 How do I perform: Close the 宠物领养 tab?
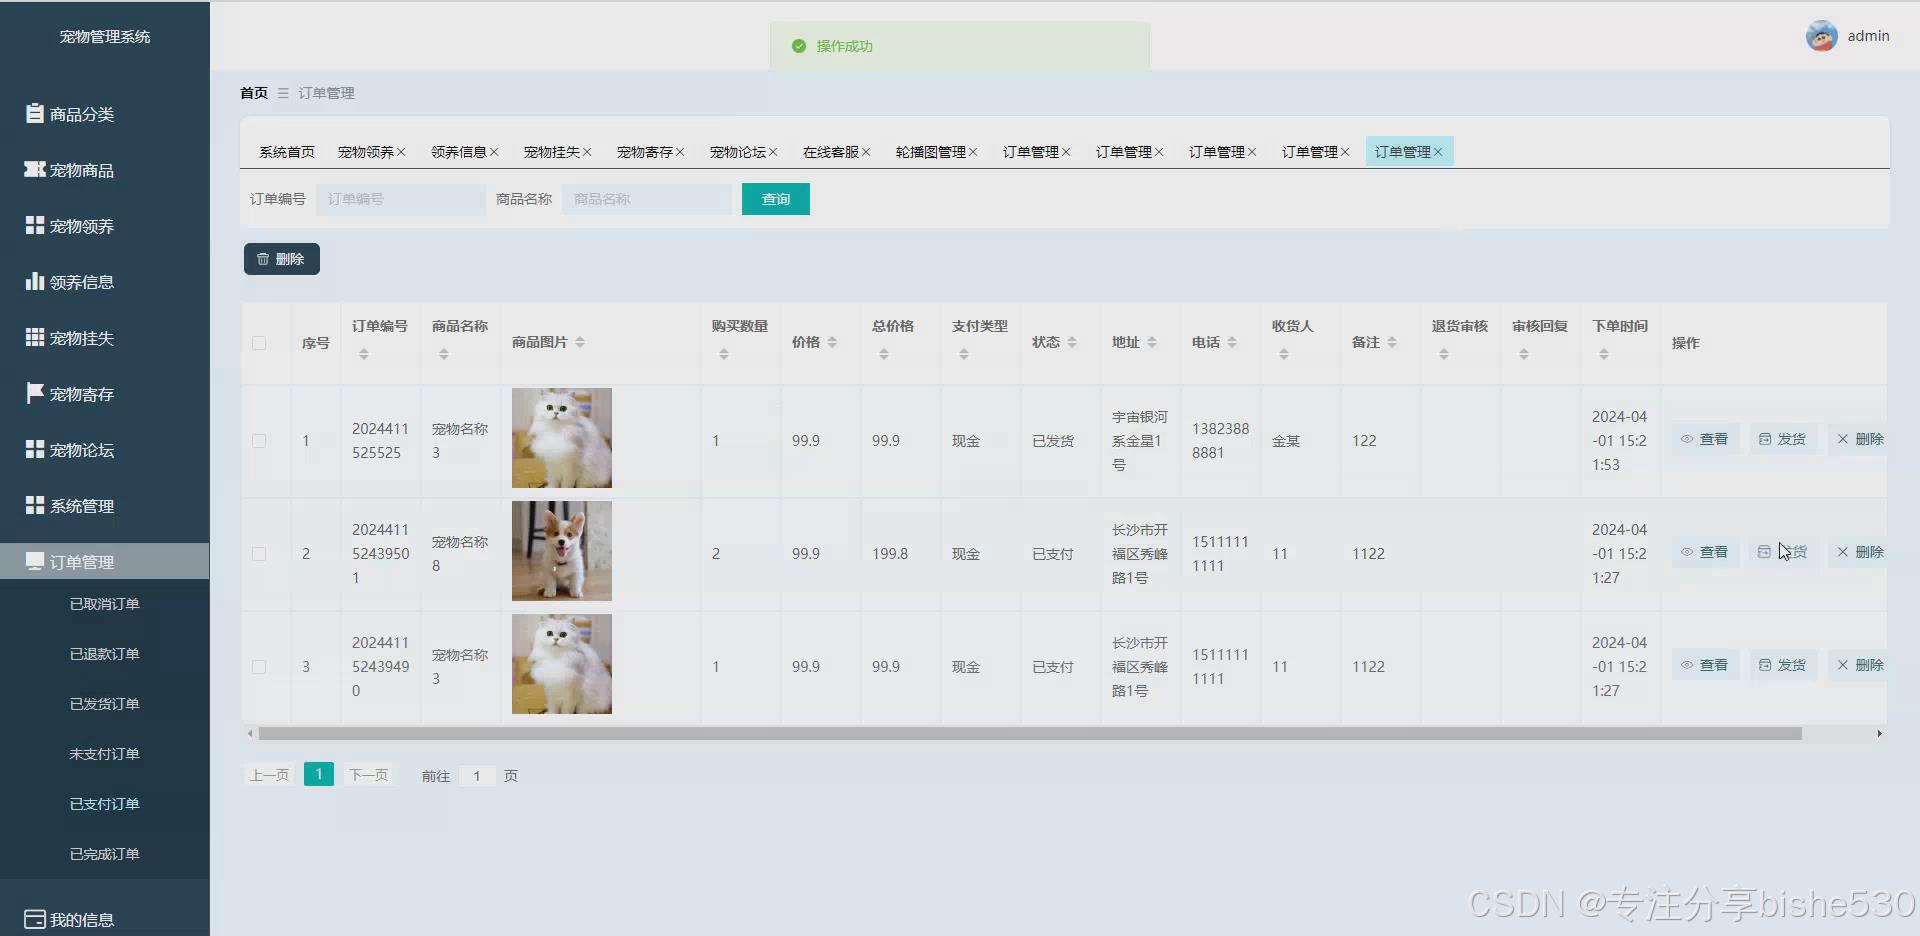(401, 152)
